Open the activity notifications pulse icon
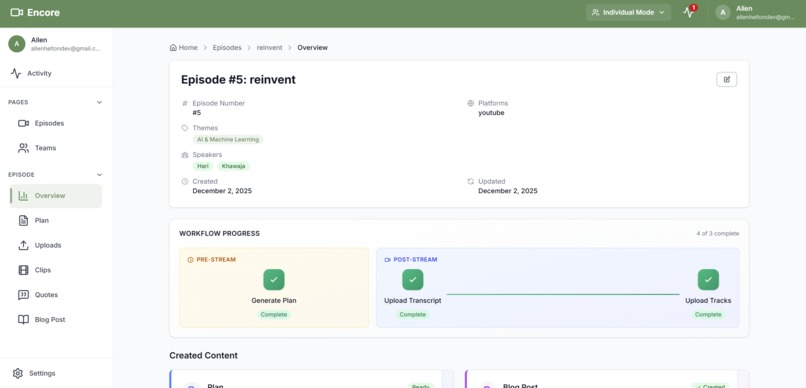The width and height of the screenshot is (806, 388). tap(689, 12)
